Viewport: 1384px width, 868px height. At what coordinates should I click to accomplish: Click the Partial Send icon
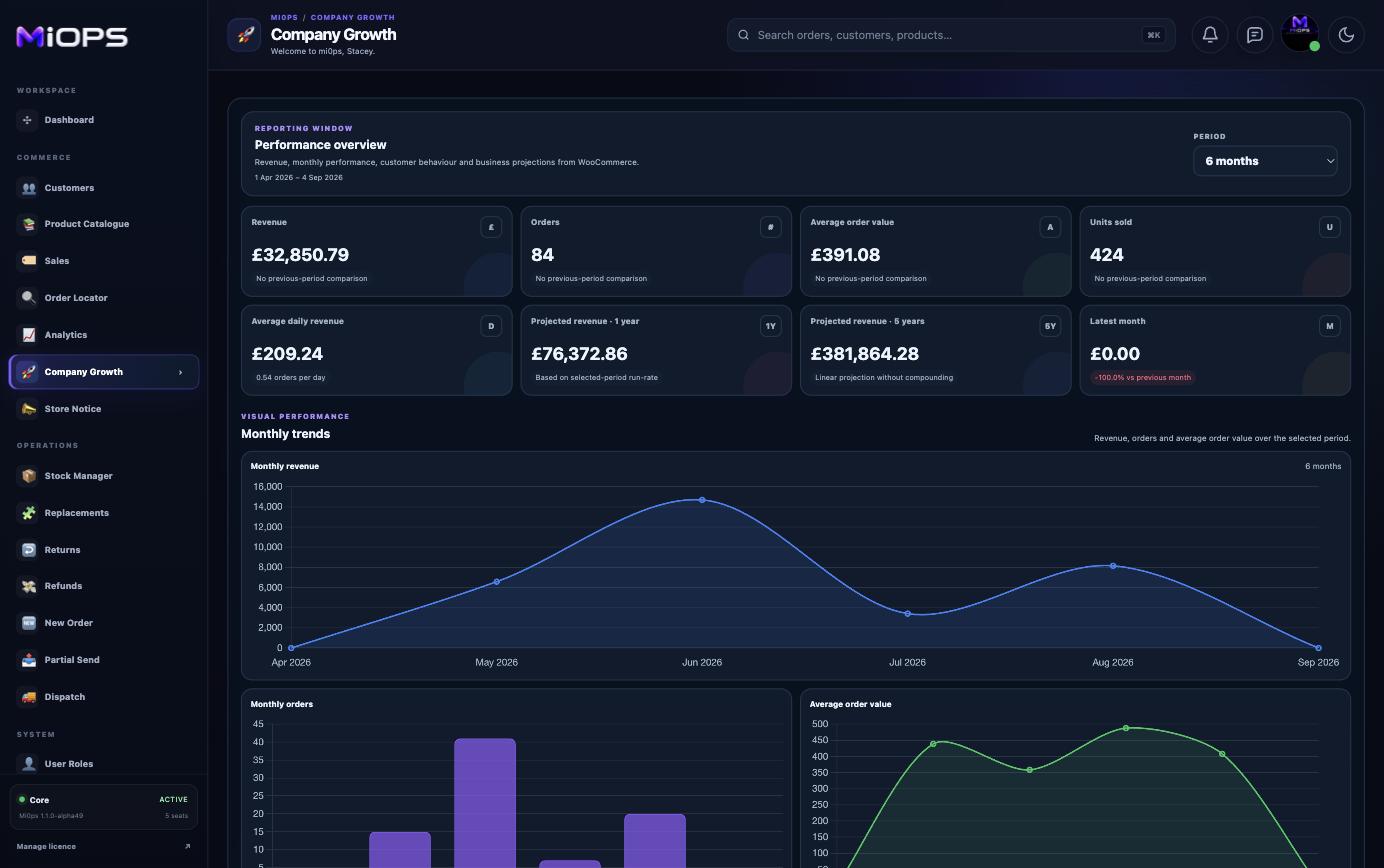pyautogui.click(x=28, y=660)
